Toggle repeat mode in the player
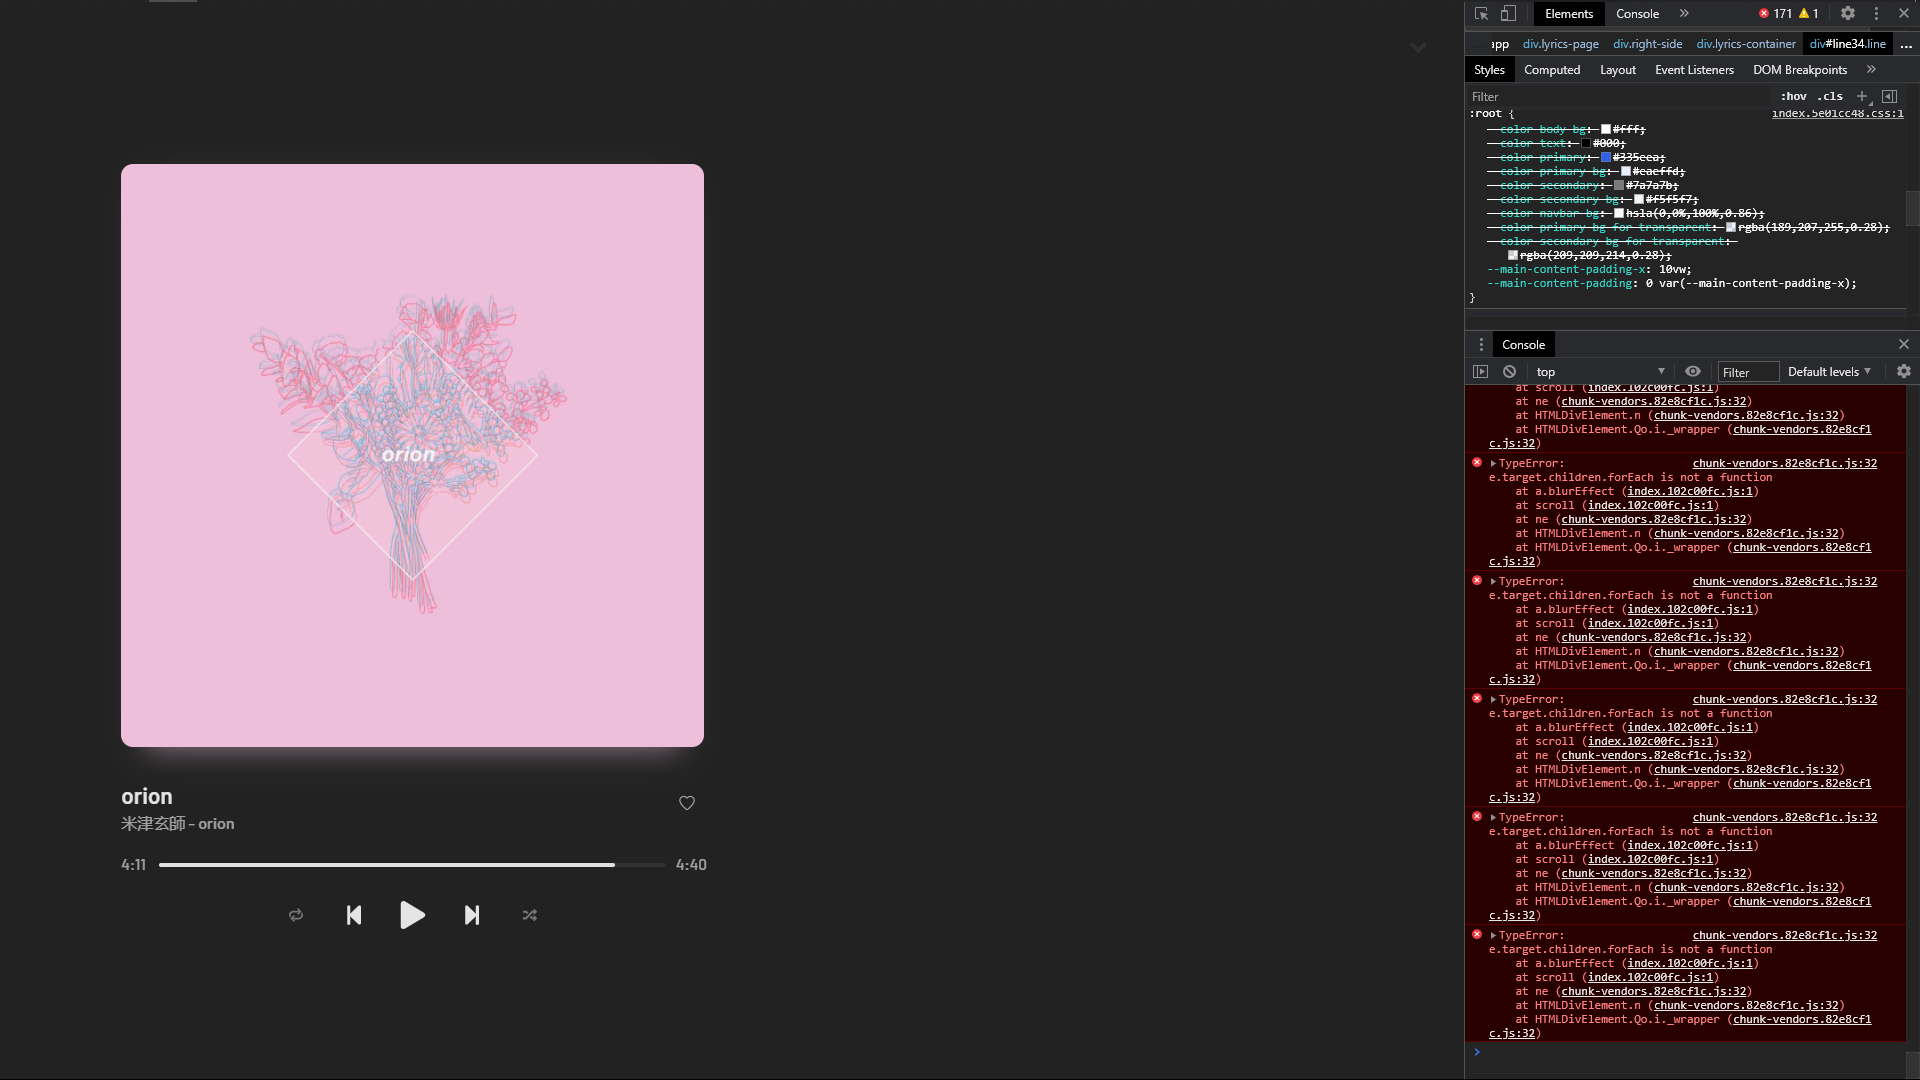This screenshot has width=1920, height=1080. tap(296, 915)
